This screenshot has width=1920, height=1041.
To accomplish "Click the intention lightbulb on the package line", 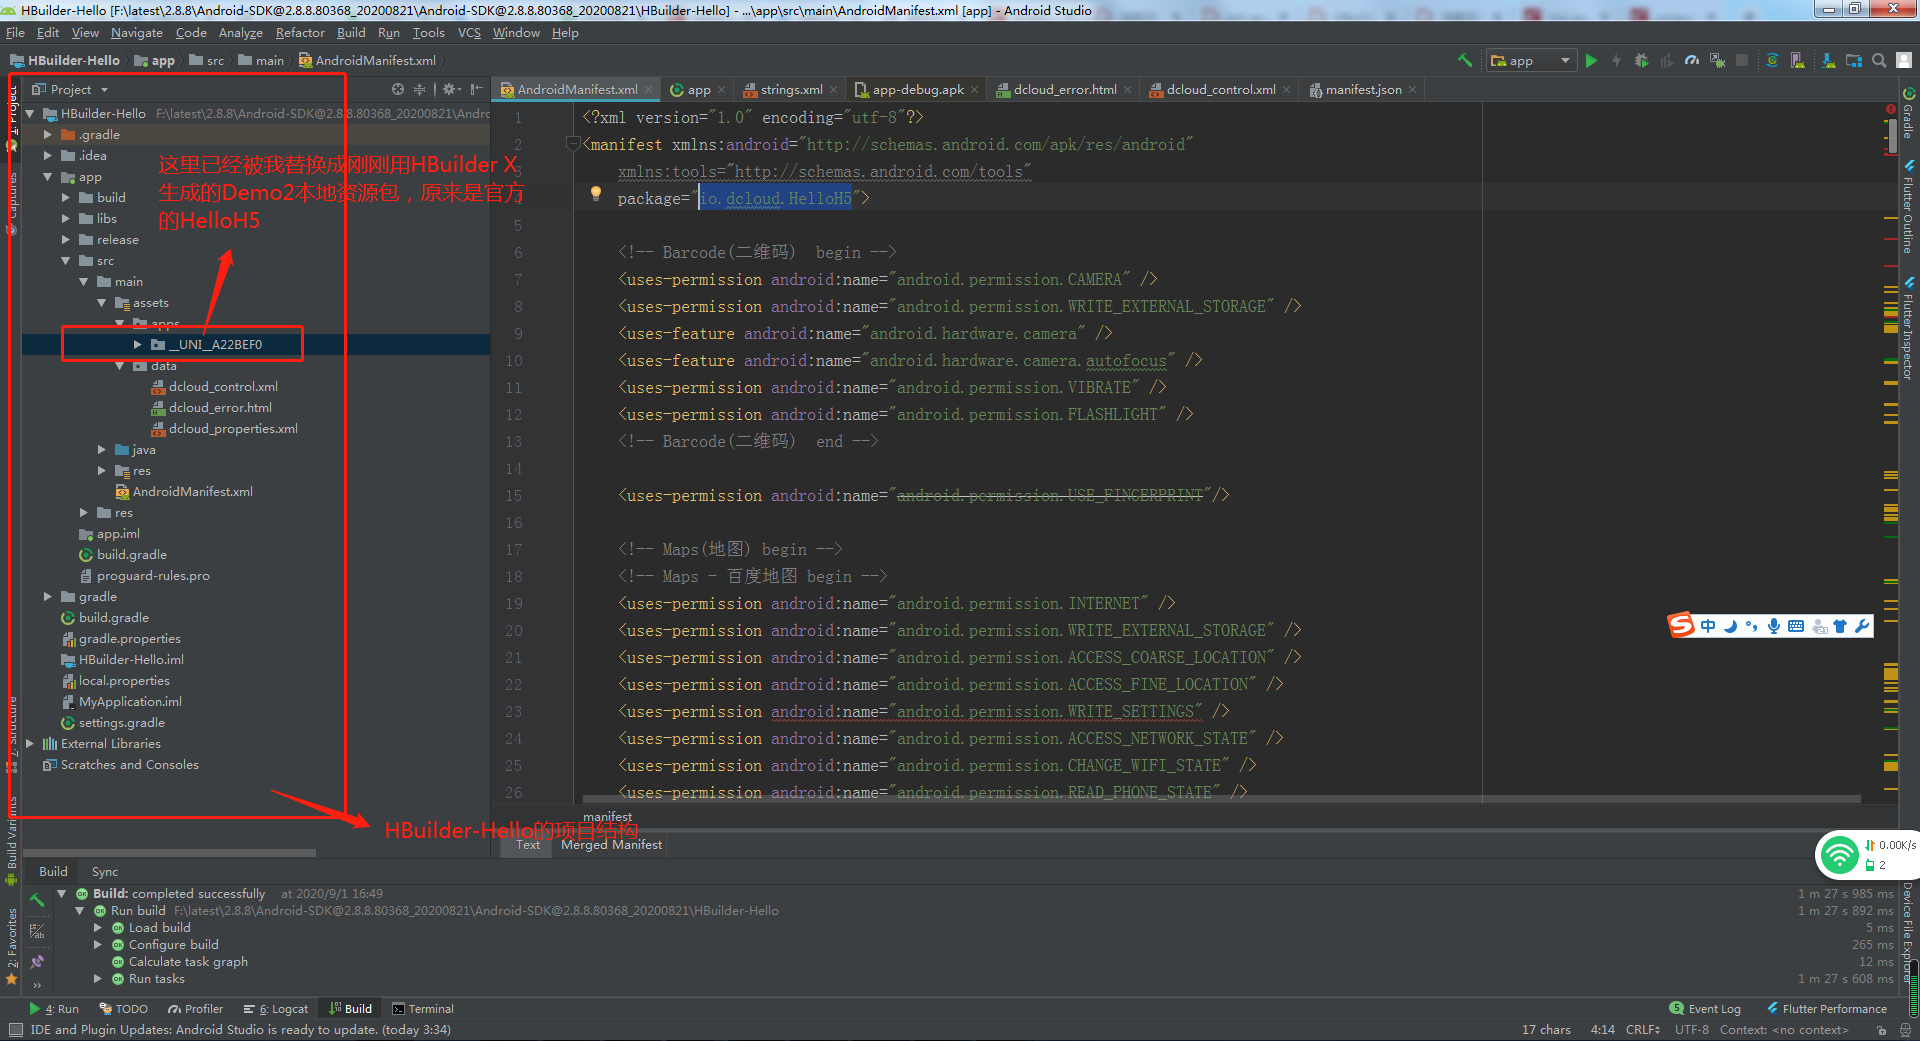I will coord(596,194).
